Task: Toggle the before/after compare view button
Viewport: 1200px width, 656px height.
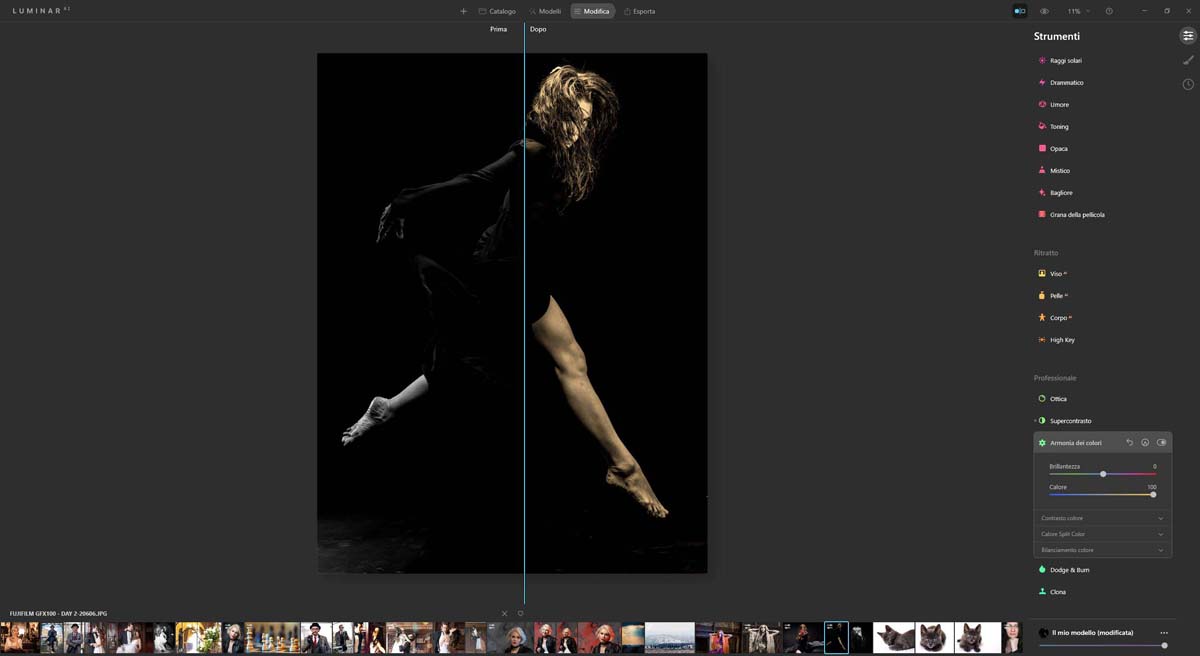Action: click(x=1020, y=11)
